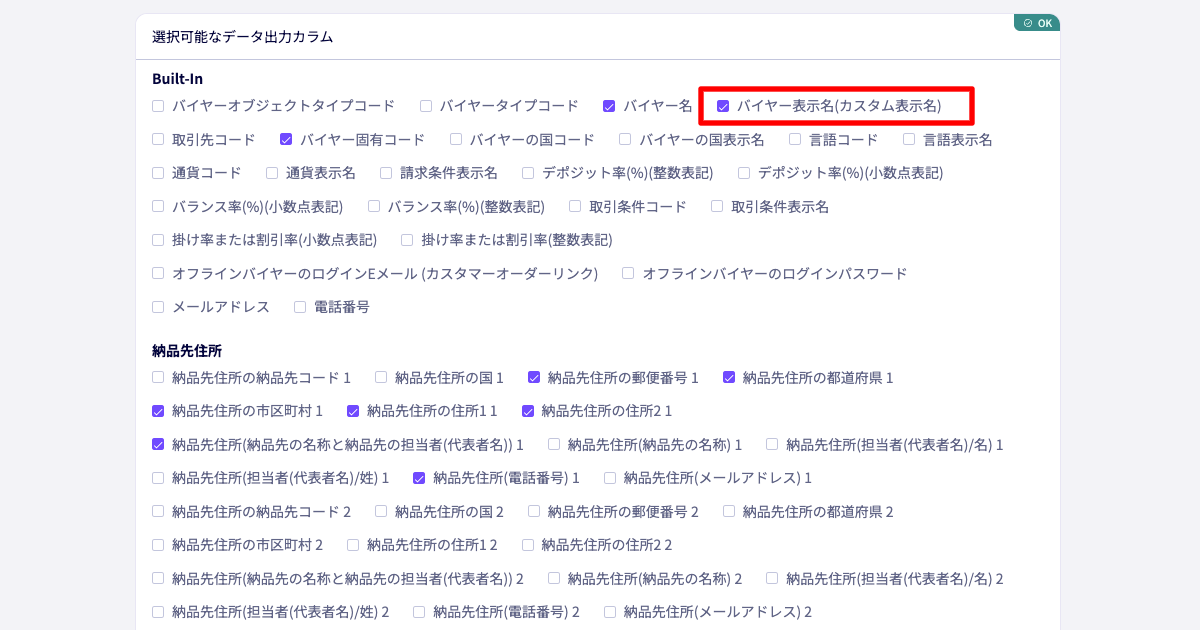1200x630 pixels.
Task: Check デポジット率(%)(小数点表記) checkbox
Action: point(744,173)
